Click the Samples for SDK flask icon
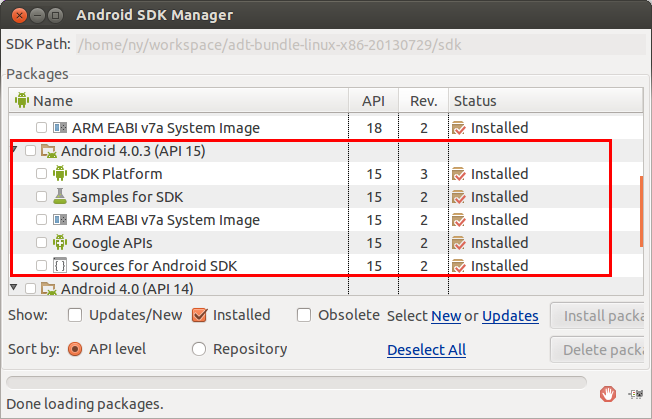 click(59, 197)
